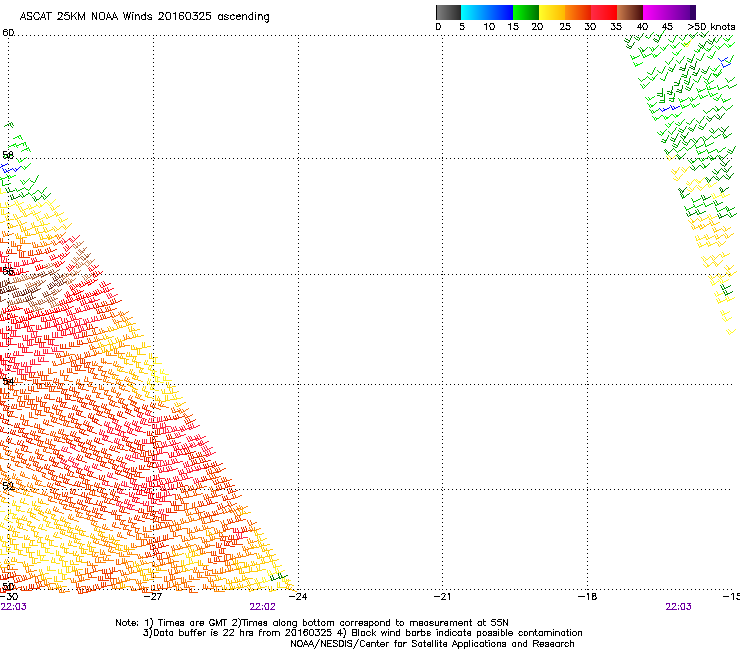
Task: Select the orange 25-30 knots legend segment
Action: (x=578, y=12)
